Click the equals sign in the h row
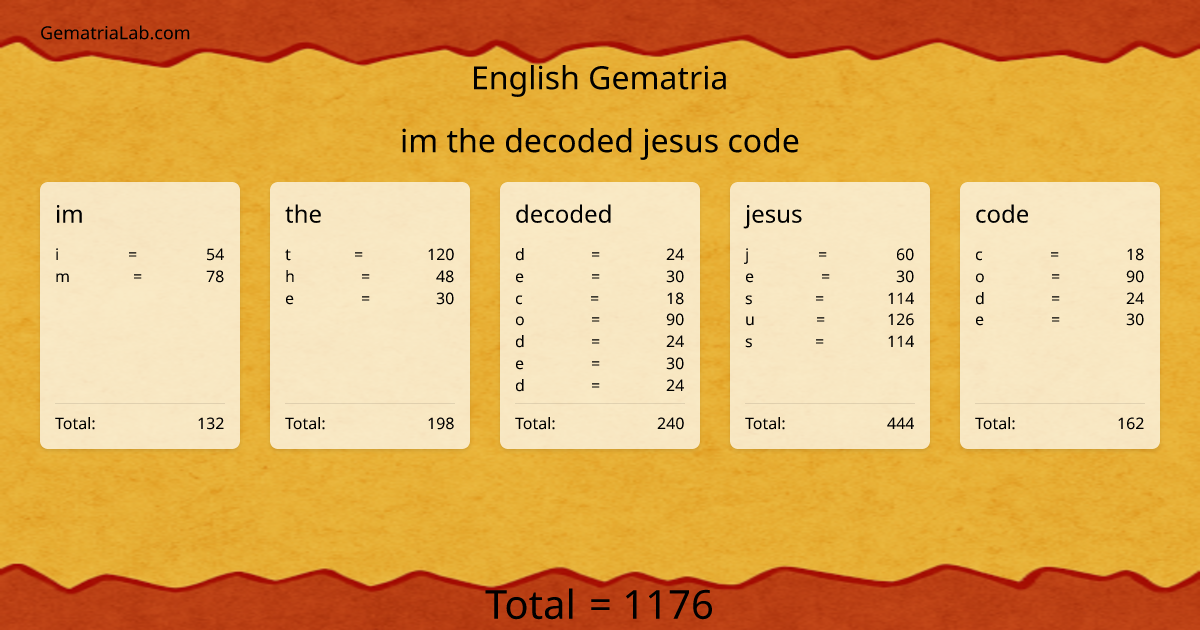This screenshot has height=630, width=1200. [366, 276]
